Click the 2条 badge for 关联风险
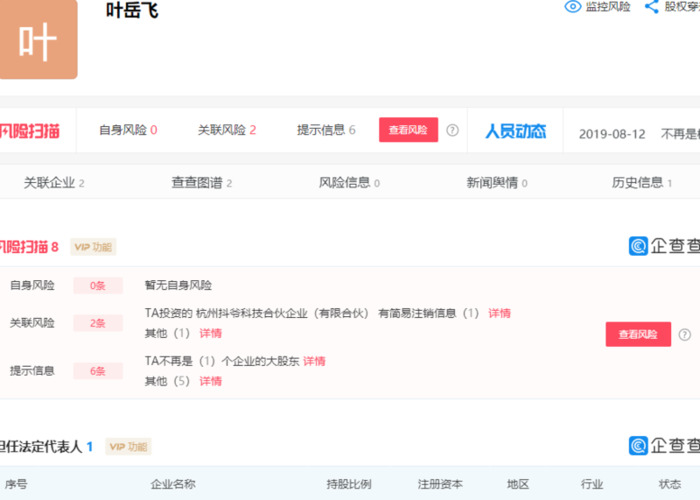The height and width of the screenshot is (500, 700). (x=98, y=323)
